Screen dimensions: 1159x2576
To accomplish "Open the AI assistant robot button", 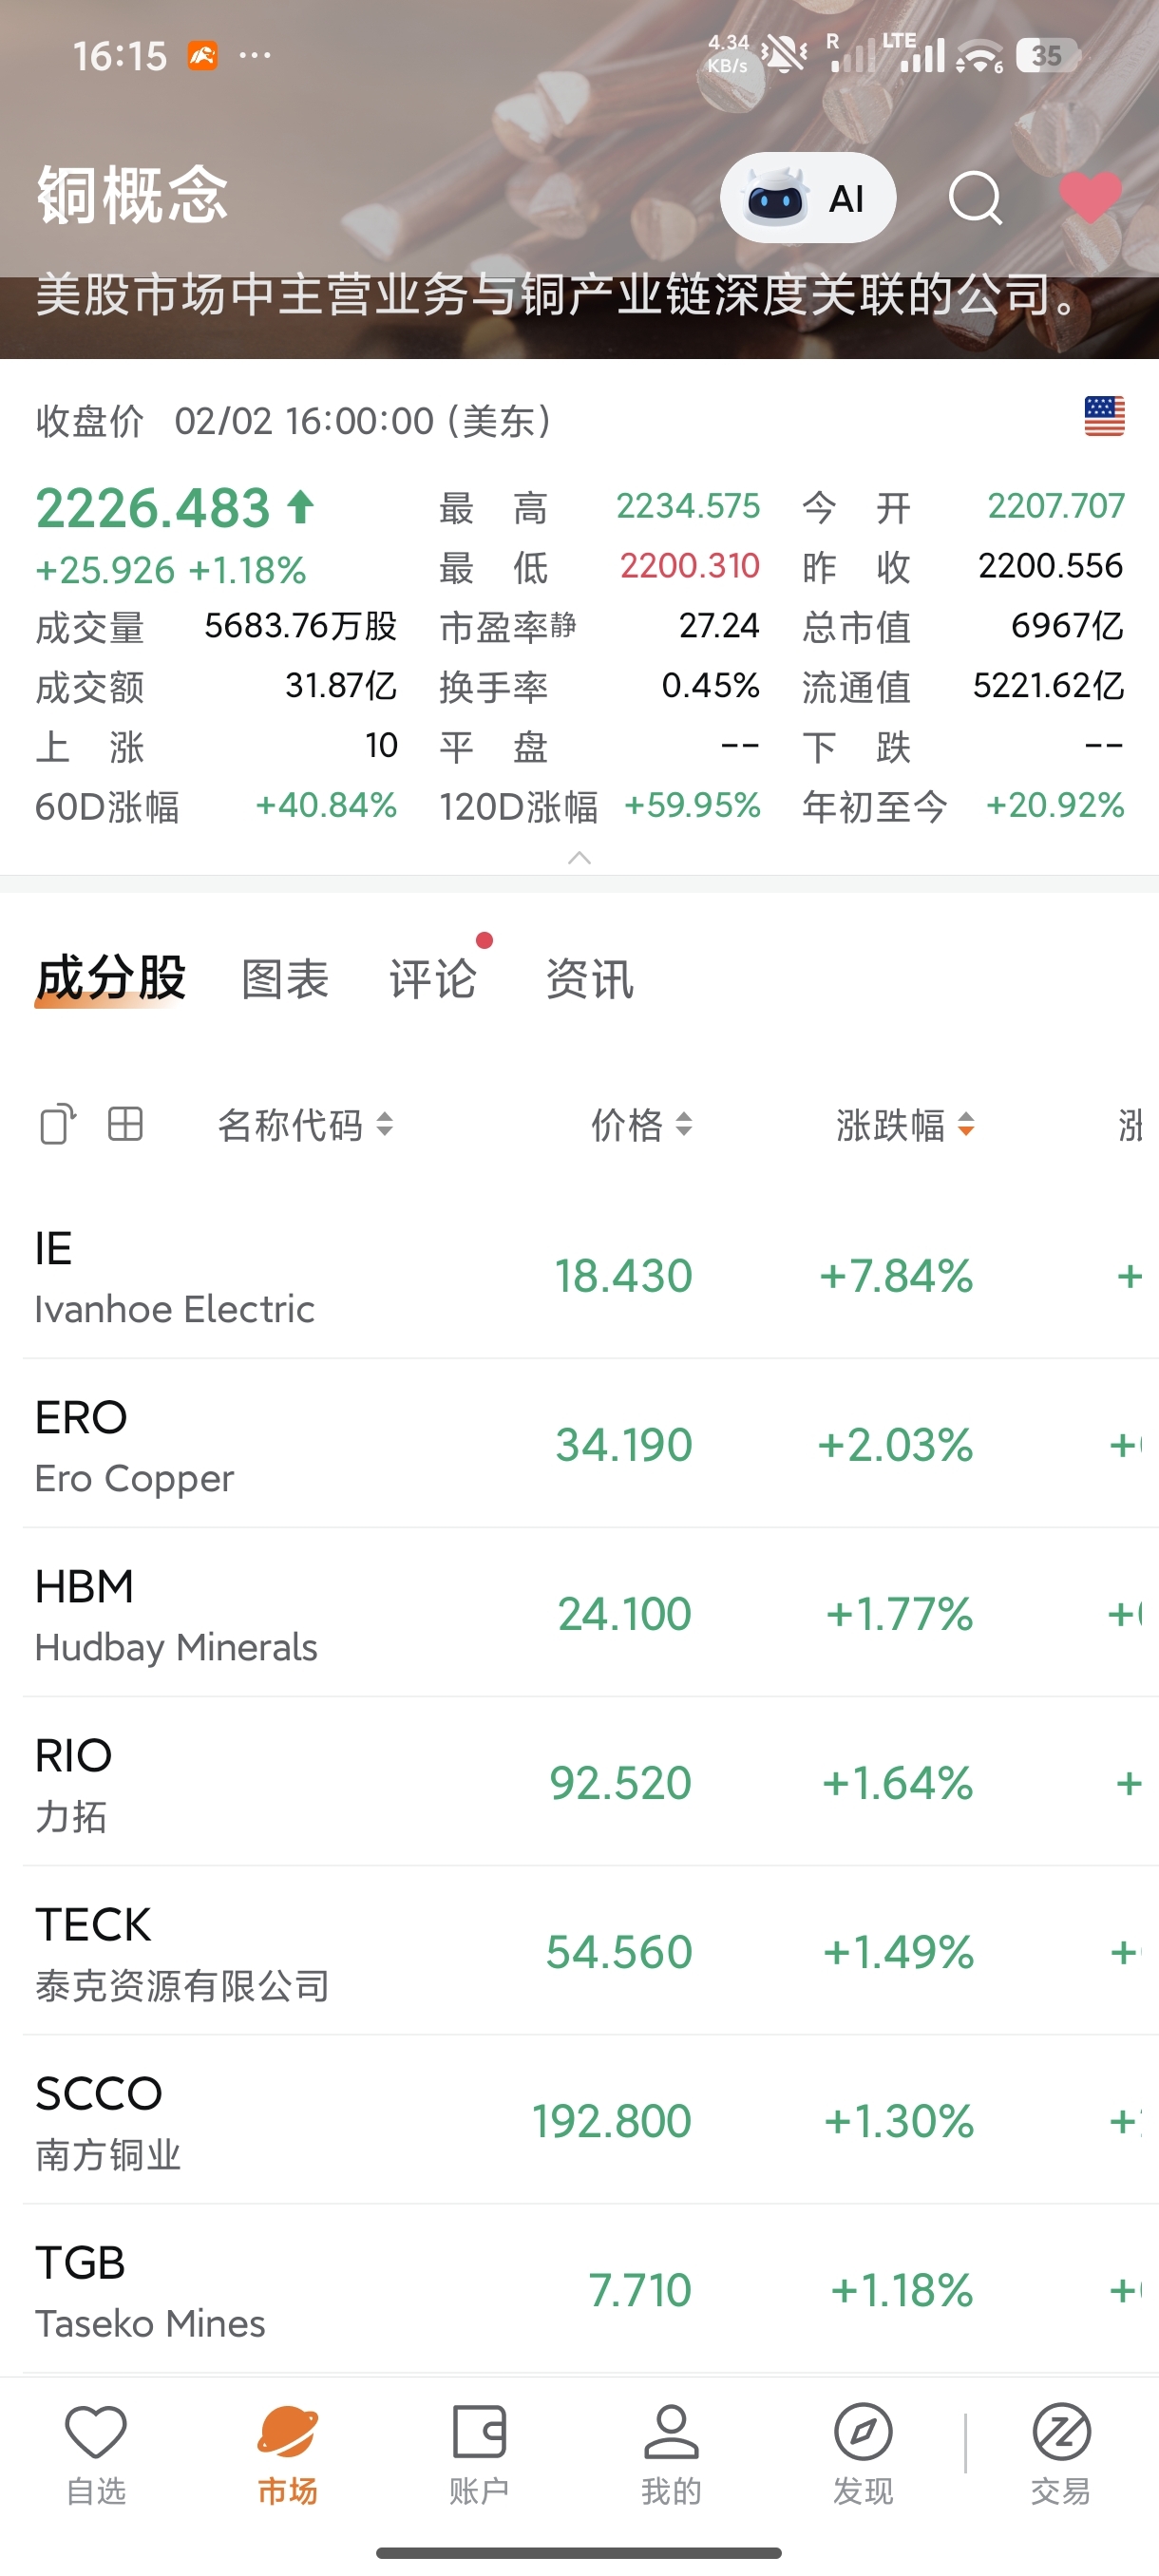I will (x=807, y=198).
